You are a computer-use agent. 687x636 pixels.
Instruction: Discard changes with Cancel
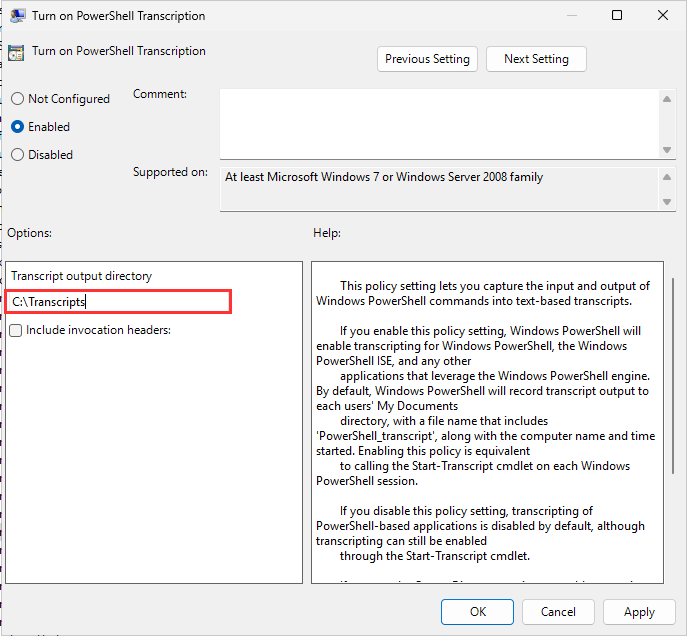coord(558,612)
